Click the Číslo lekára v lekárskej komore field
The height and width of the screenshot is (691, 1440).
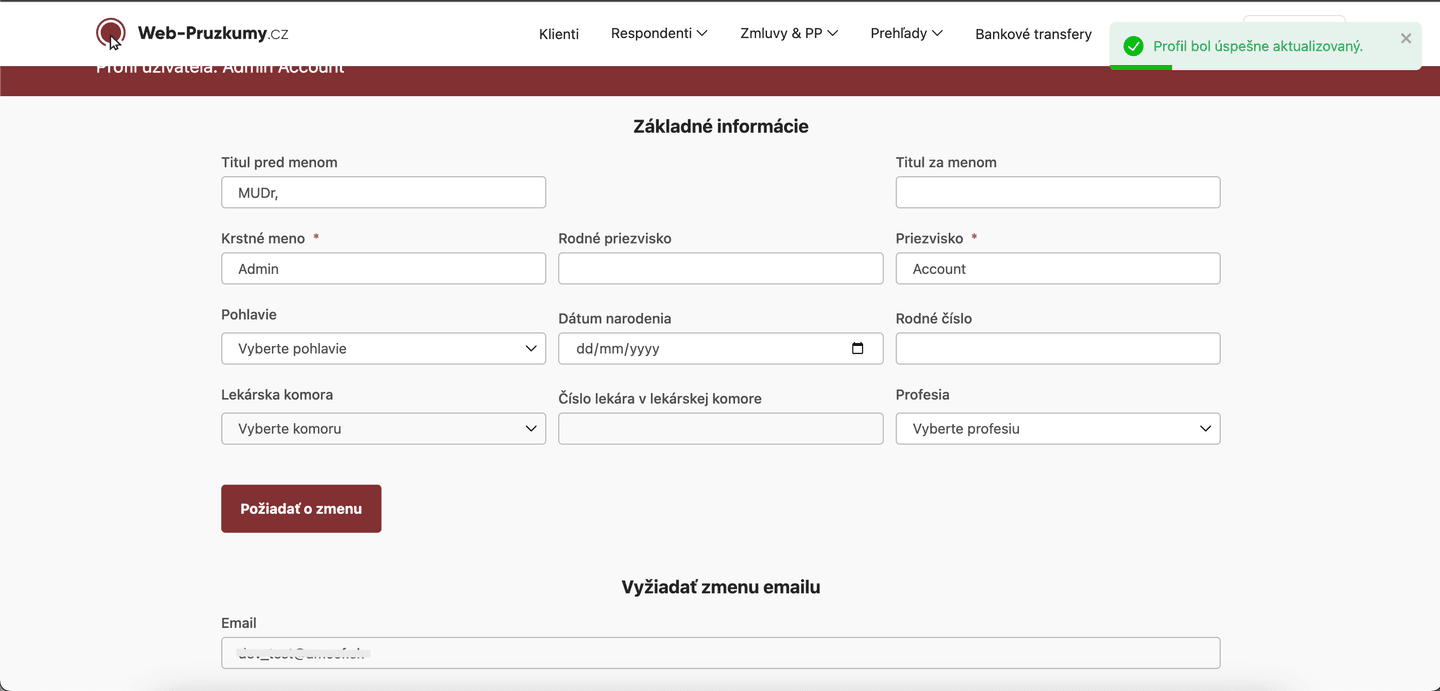point(721,428)
